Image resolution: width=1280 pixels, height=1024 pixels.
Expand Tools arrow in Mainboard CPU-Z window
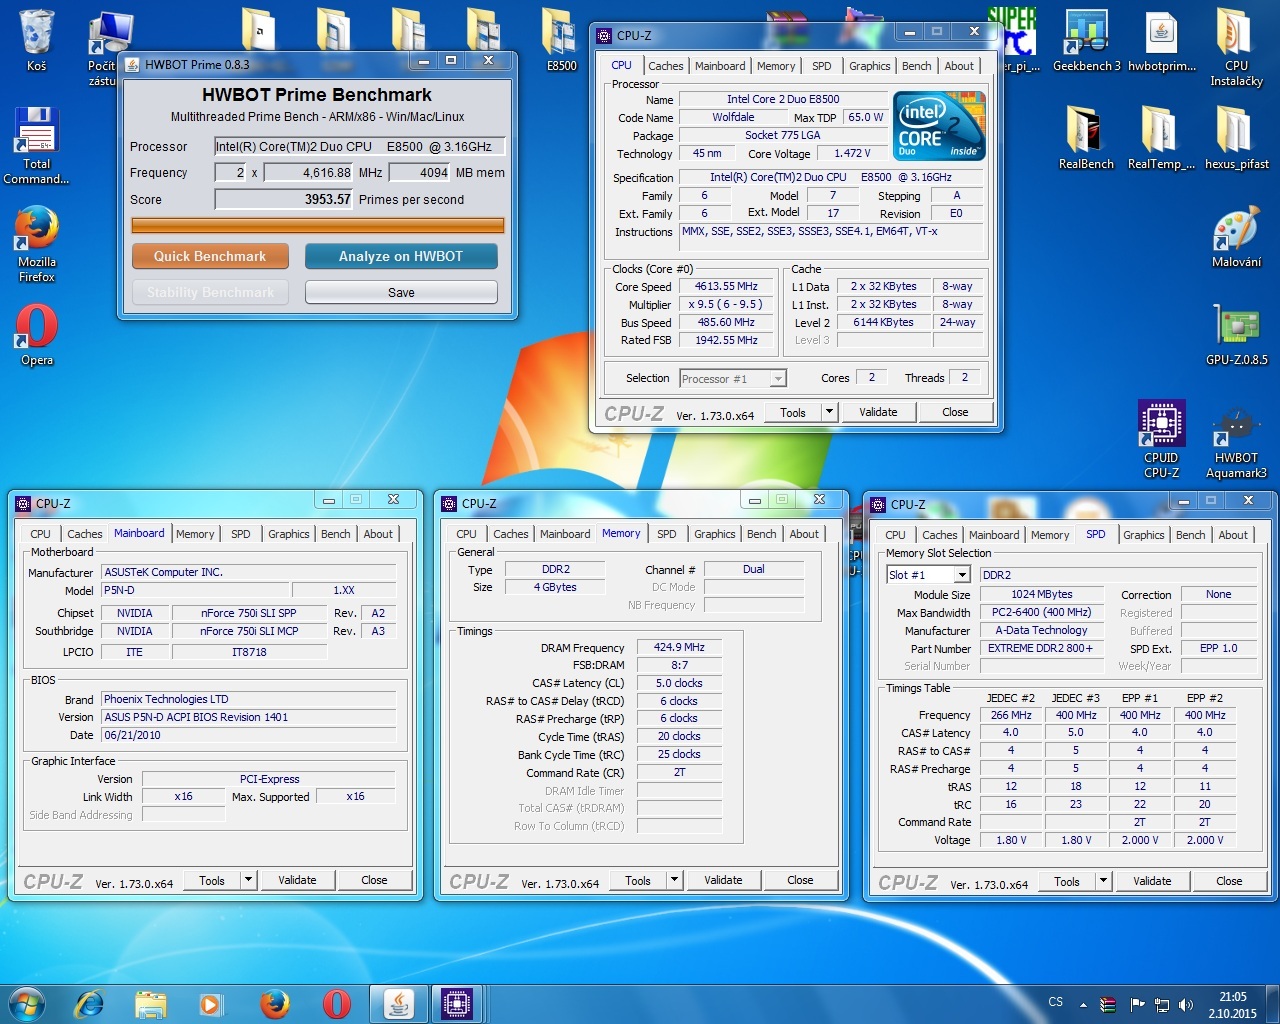248,880
